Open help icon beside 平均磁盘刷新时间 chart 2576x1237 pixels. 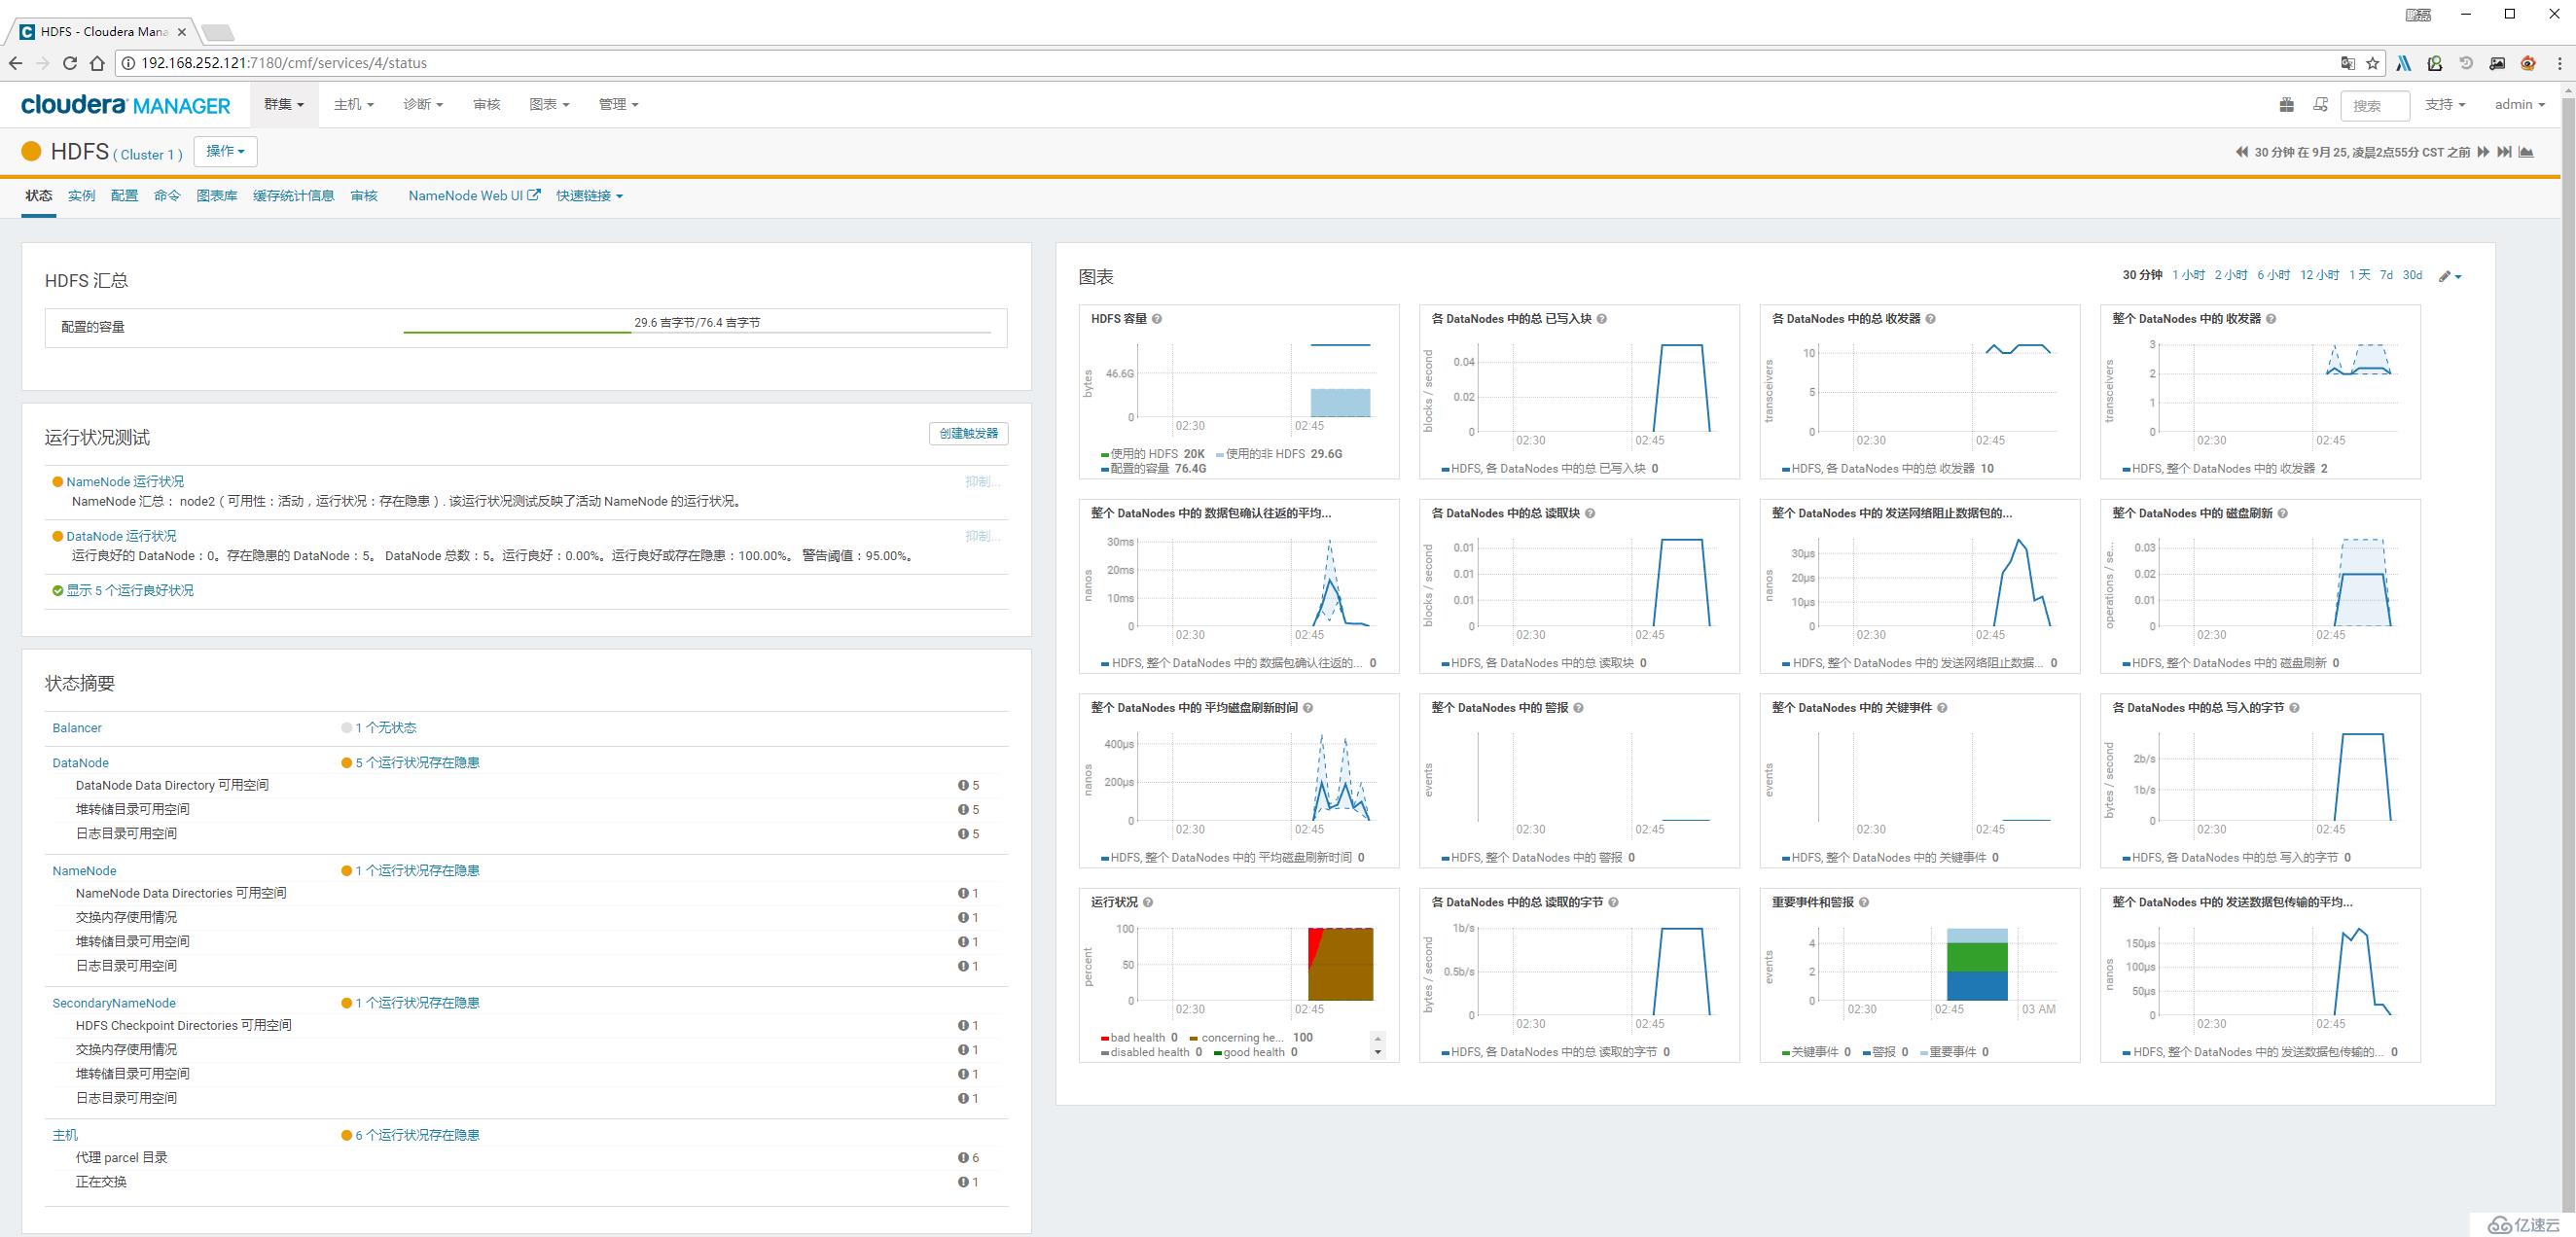coord(1308,708)
